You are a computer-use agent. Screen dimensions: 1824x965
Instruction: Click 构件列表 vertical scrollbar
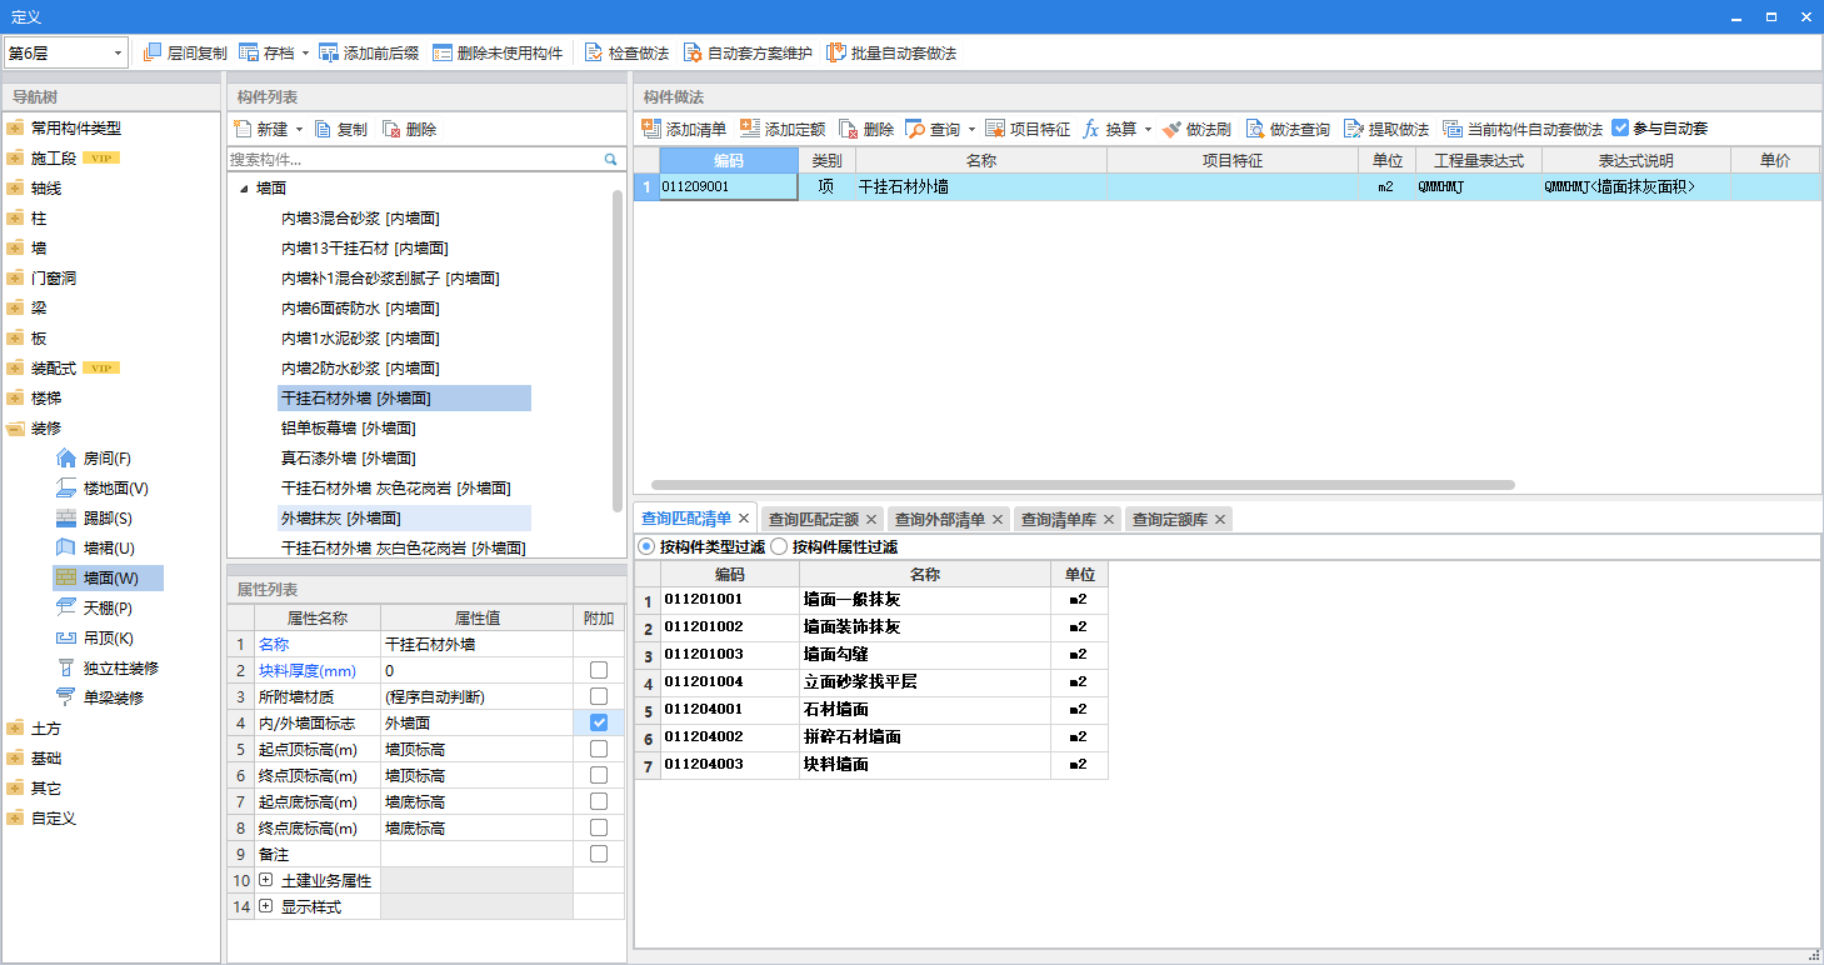pyautogui.click(x=617, y=350)
